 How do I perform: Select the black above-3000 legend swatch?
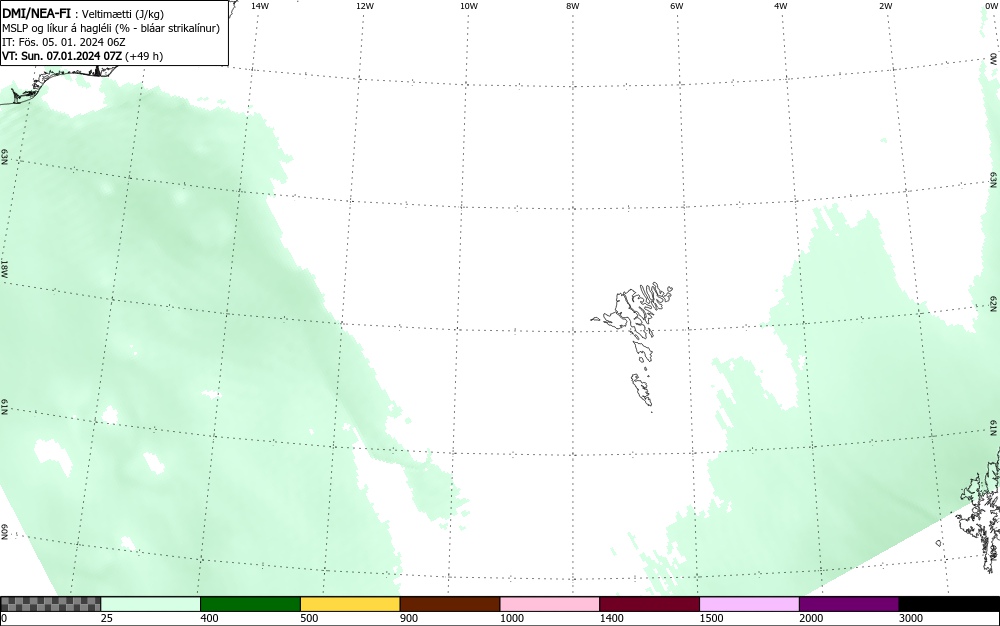click(949, 604)
